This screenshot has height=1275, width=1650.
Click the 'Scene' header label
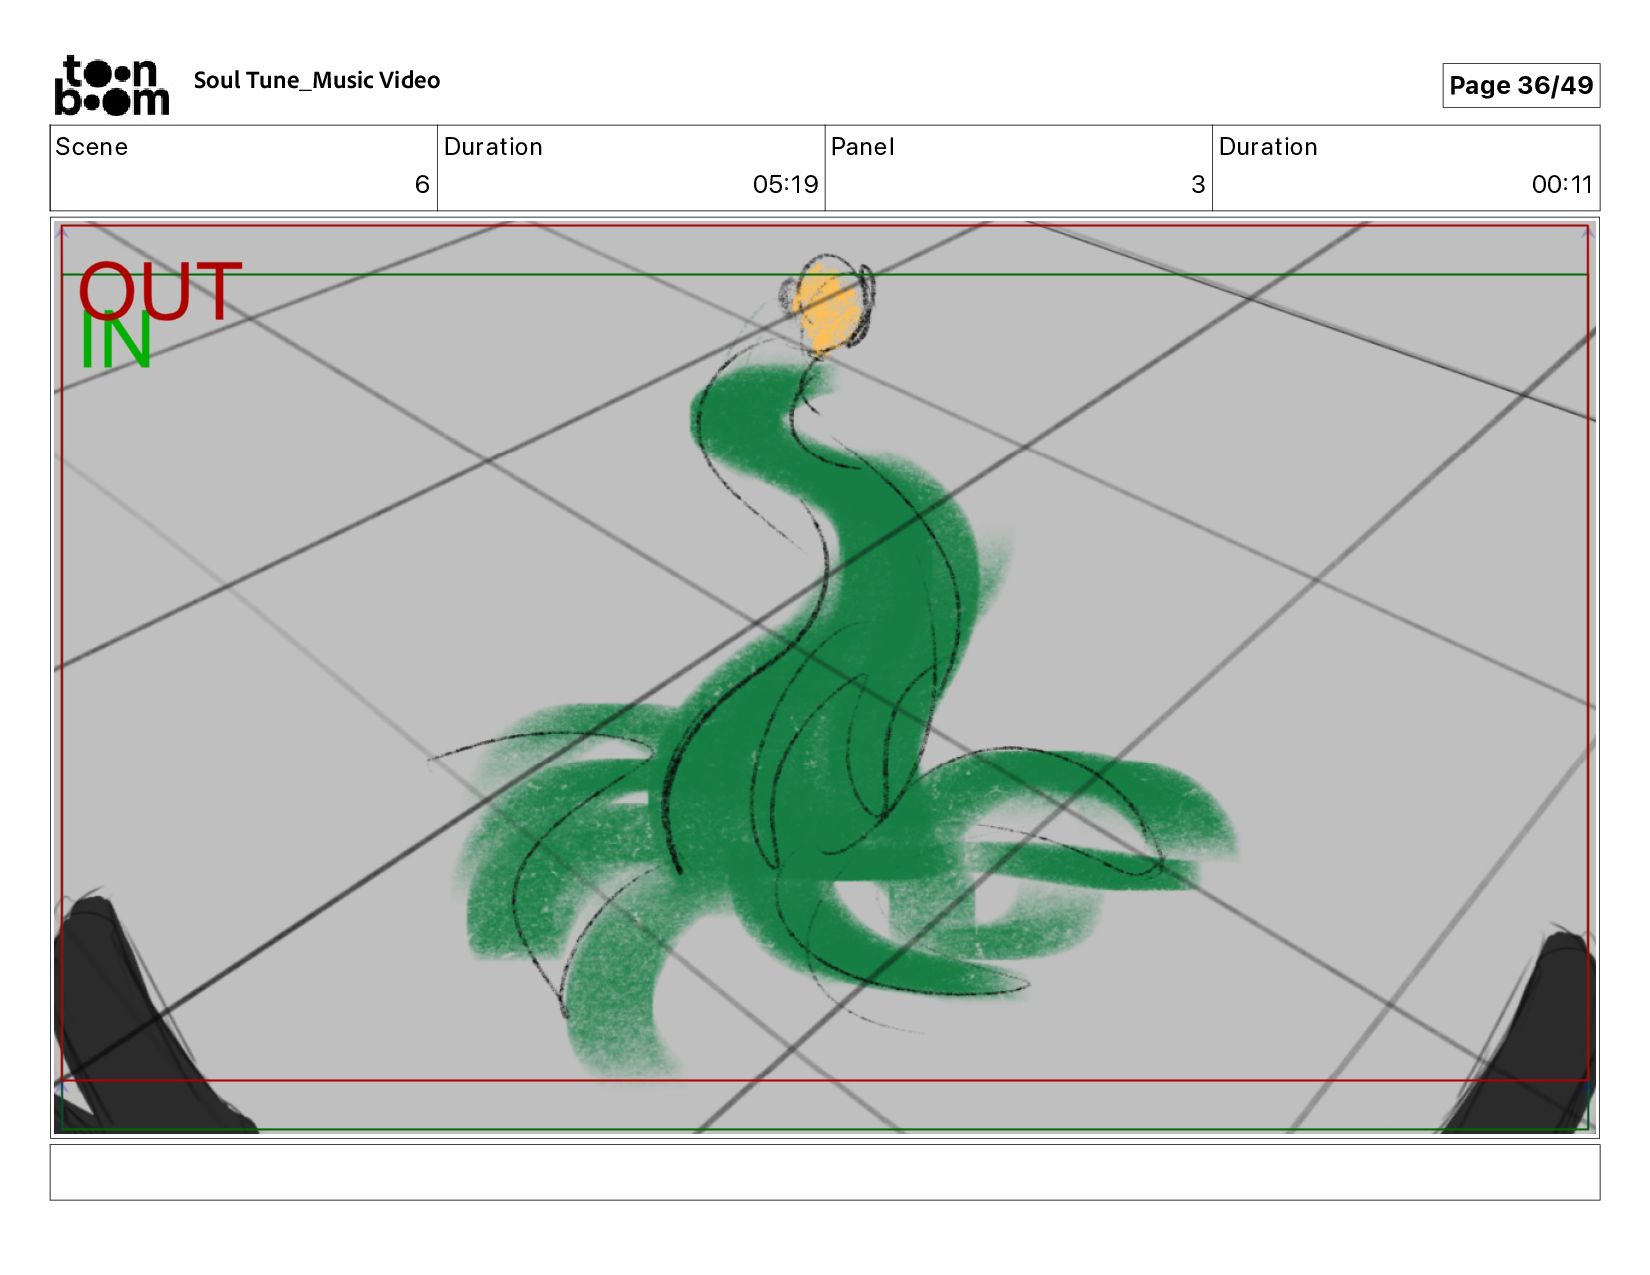(92, 147)
